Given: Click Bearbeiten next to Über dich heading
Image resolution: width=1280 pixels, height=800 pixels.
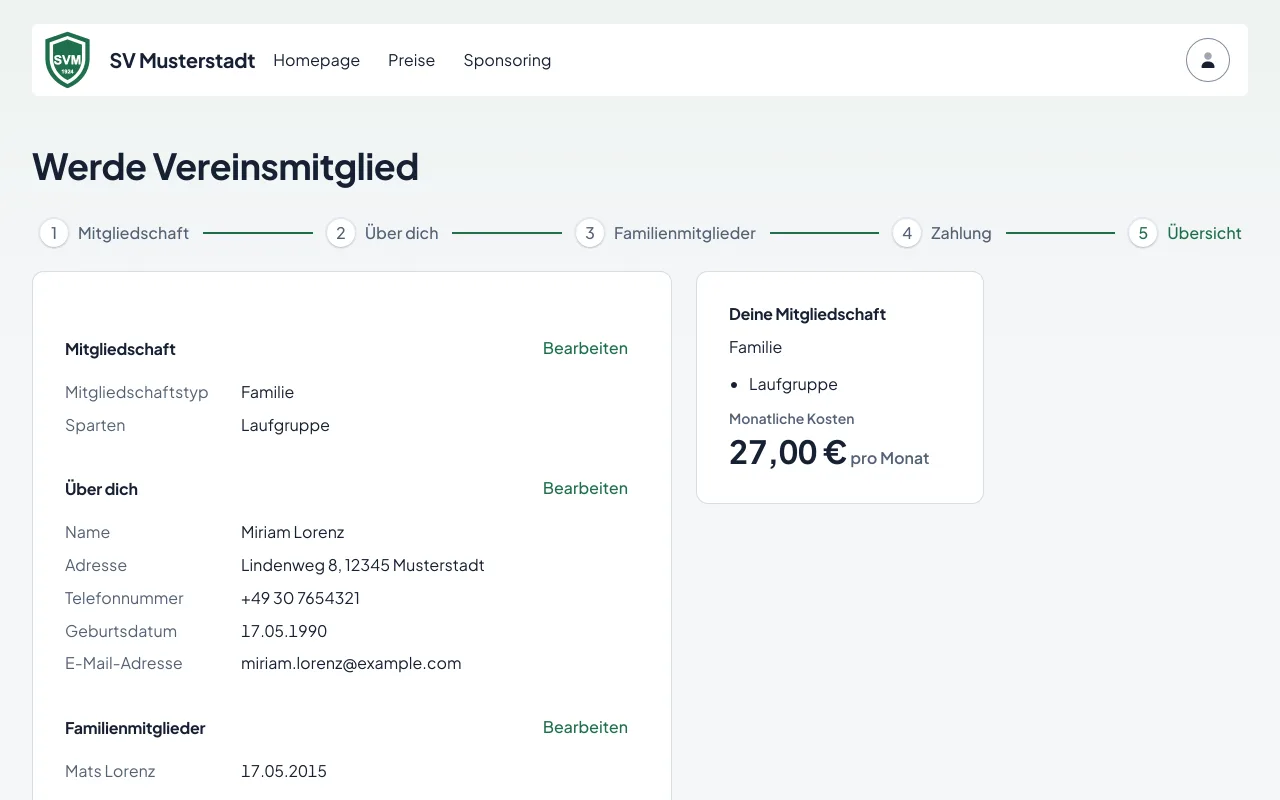Looking at the screenshot, I should point(585,488).
